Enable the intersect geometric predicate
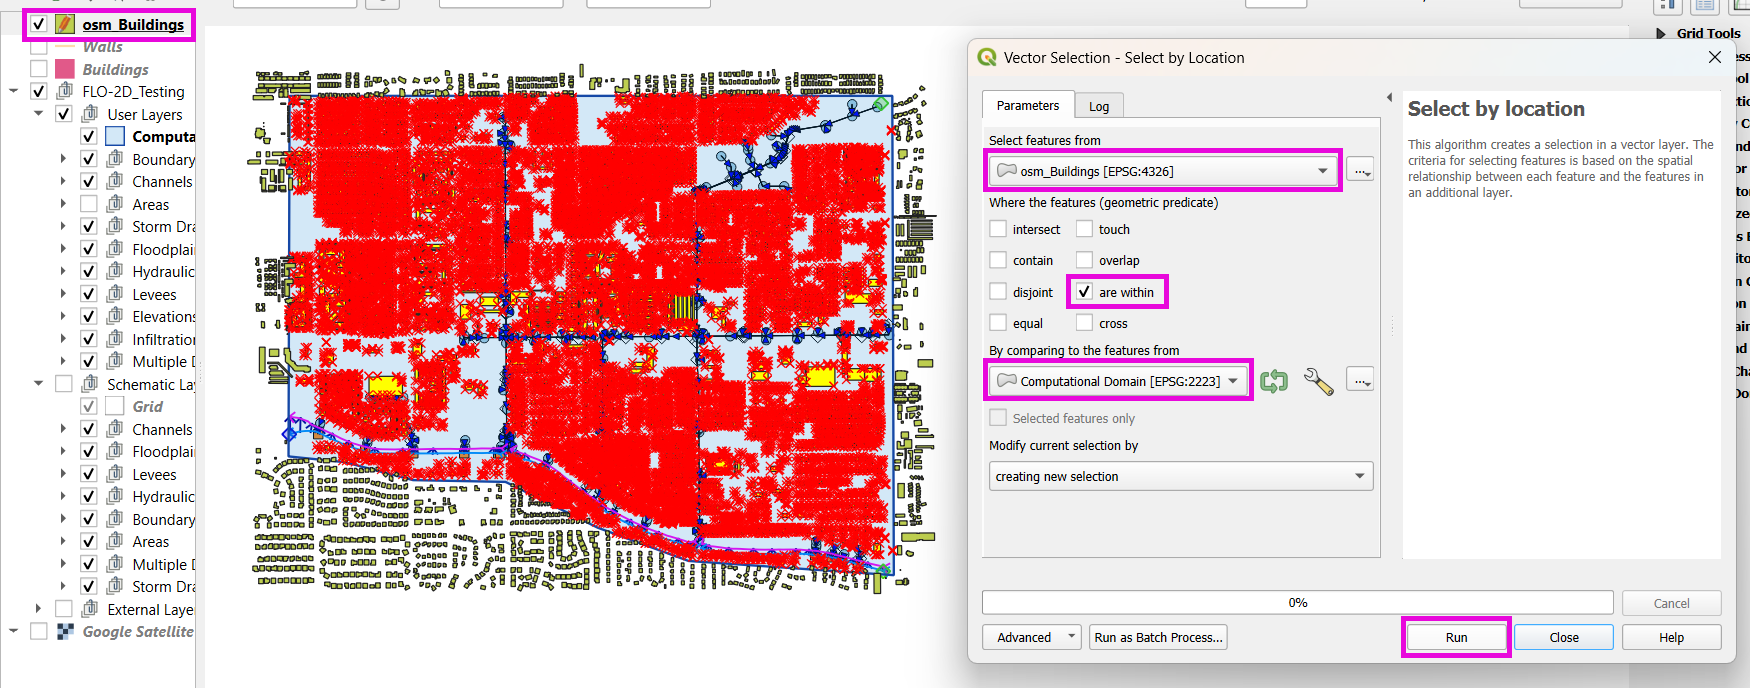Screen dimensions: 1750x688 pos(998,229)
